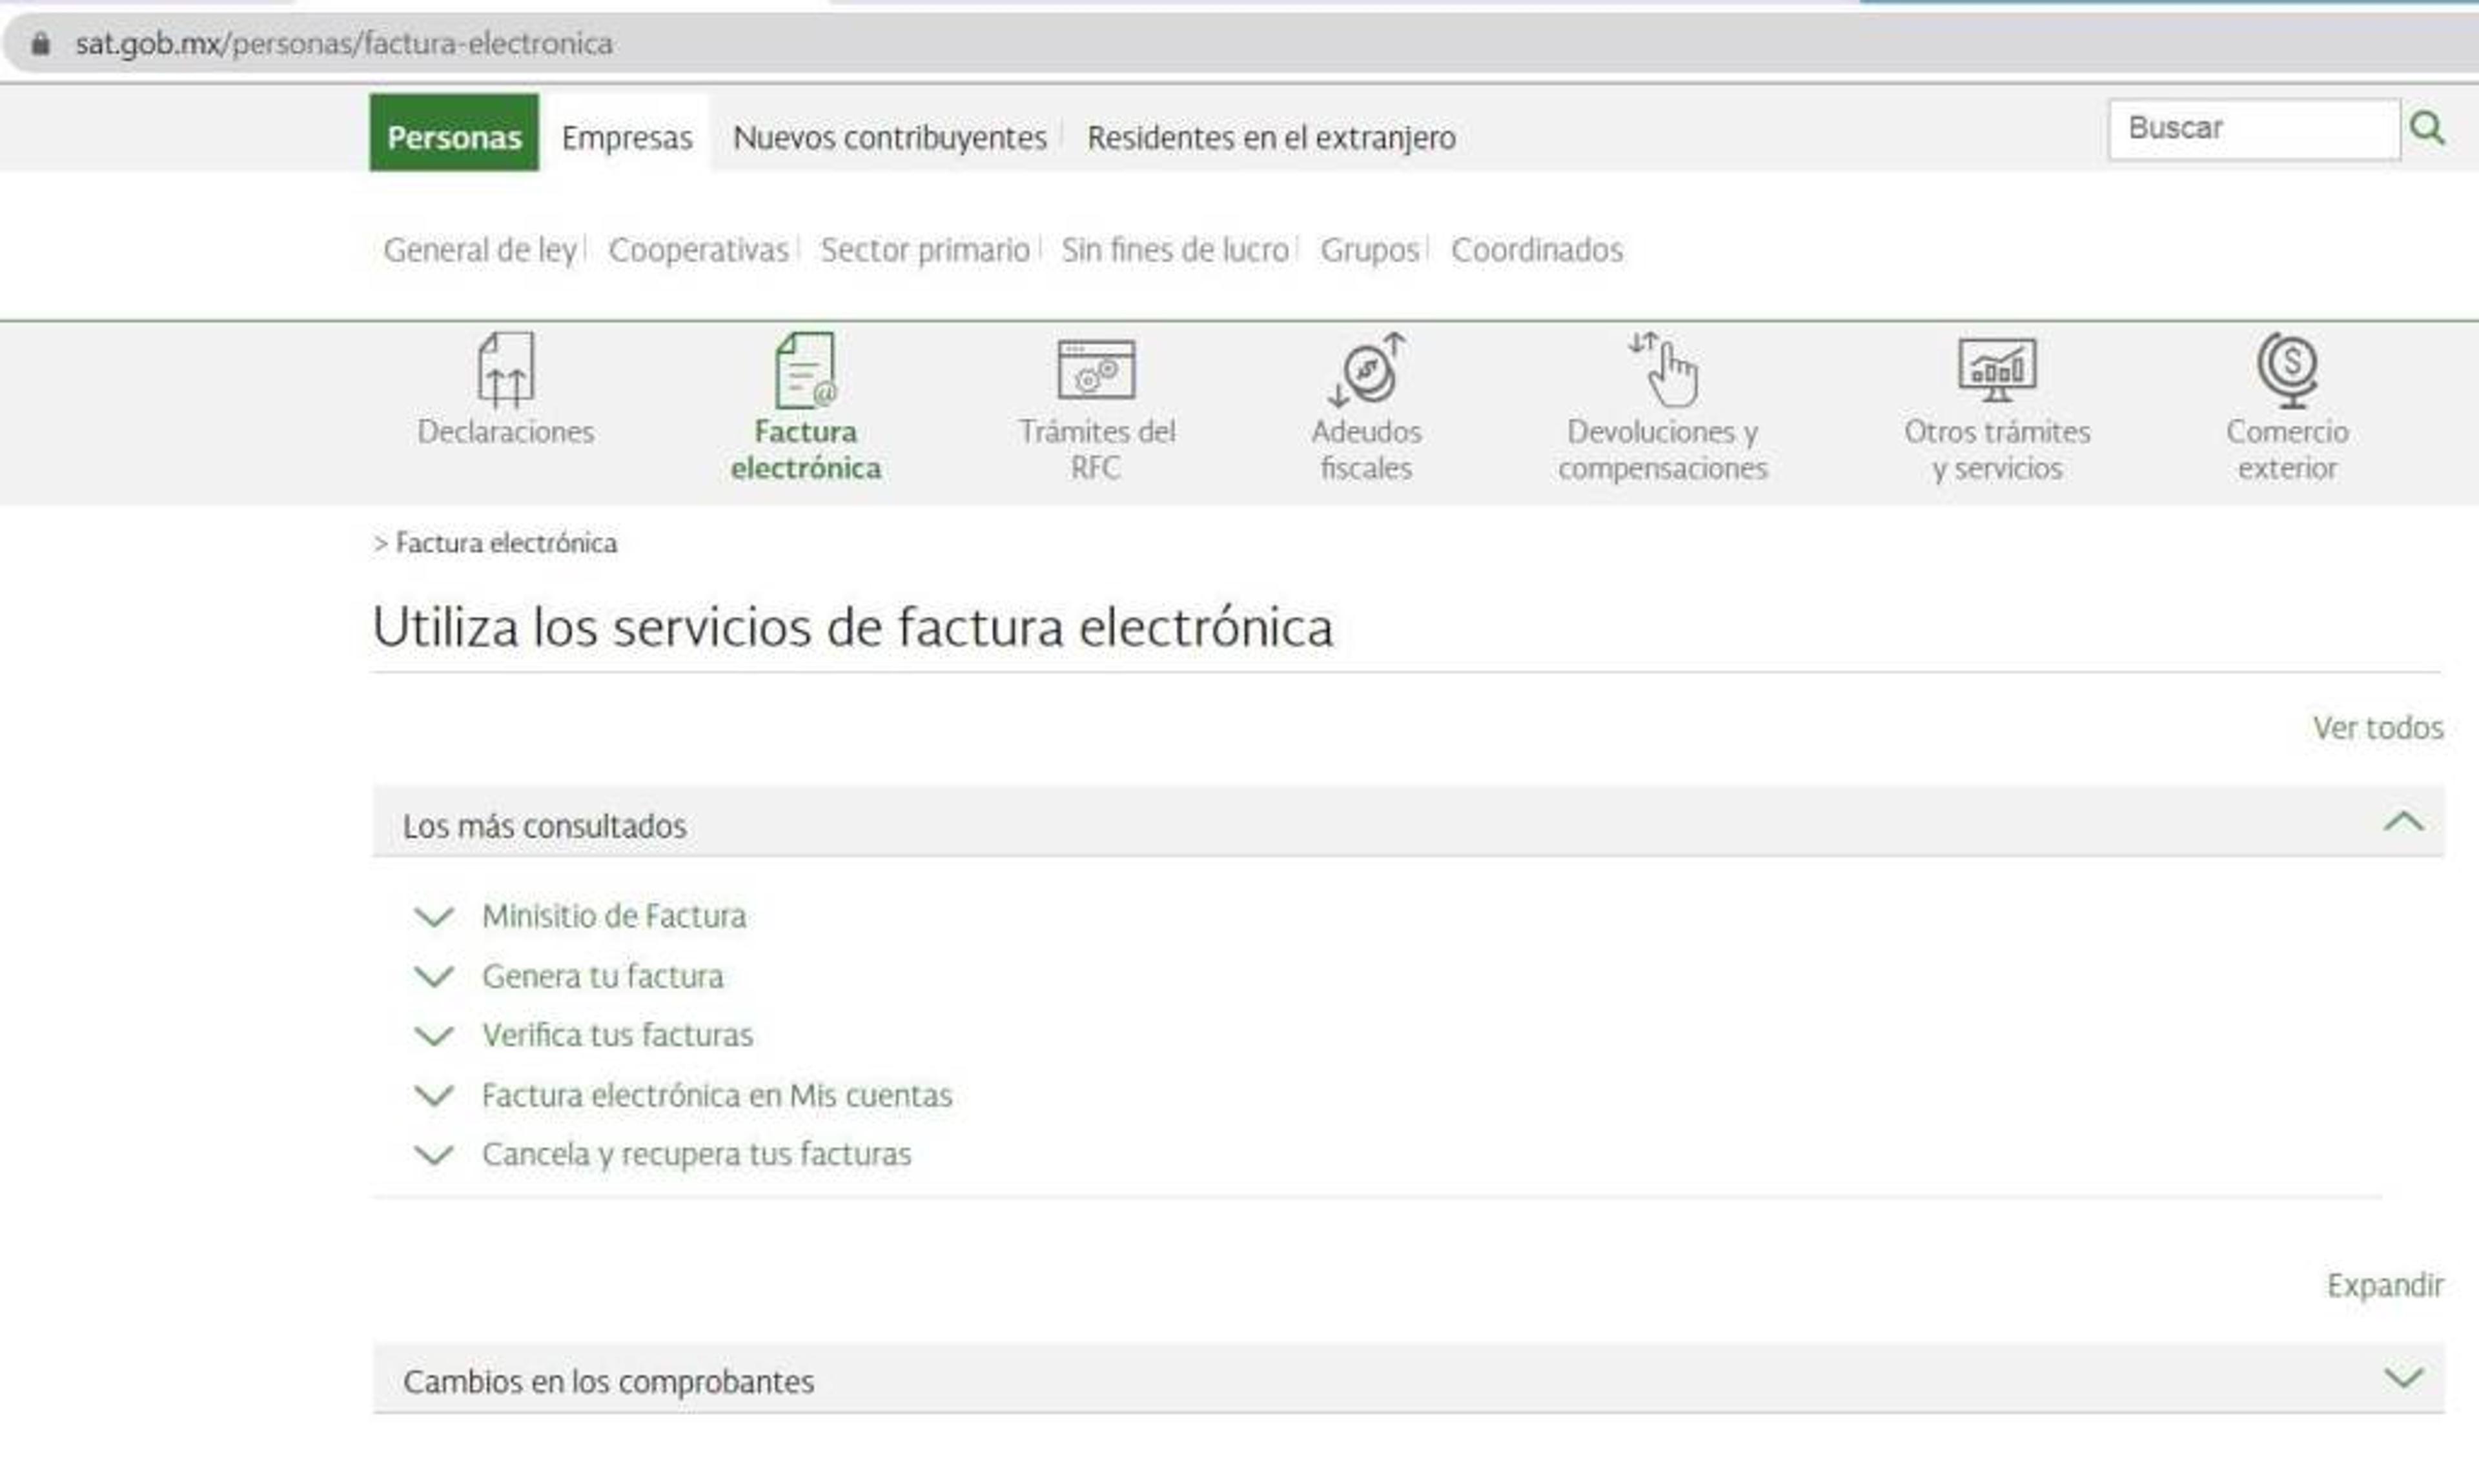Open Cancela y recupera tus facturas text
The width and height of the screenshot is (2479, 1484).
[x=697, y=1154]
